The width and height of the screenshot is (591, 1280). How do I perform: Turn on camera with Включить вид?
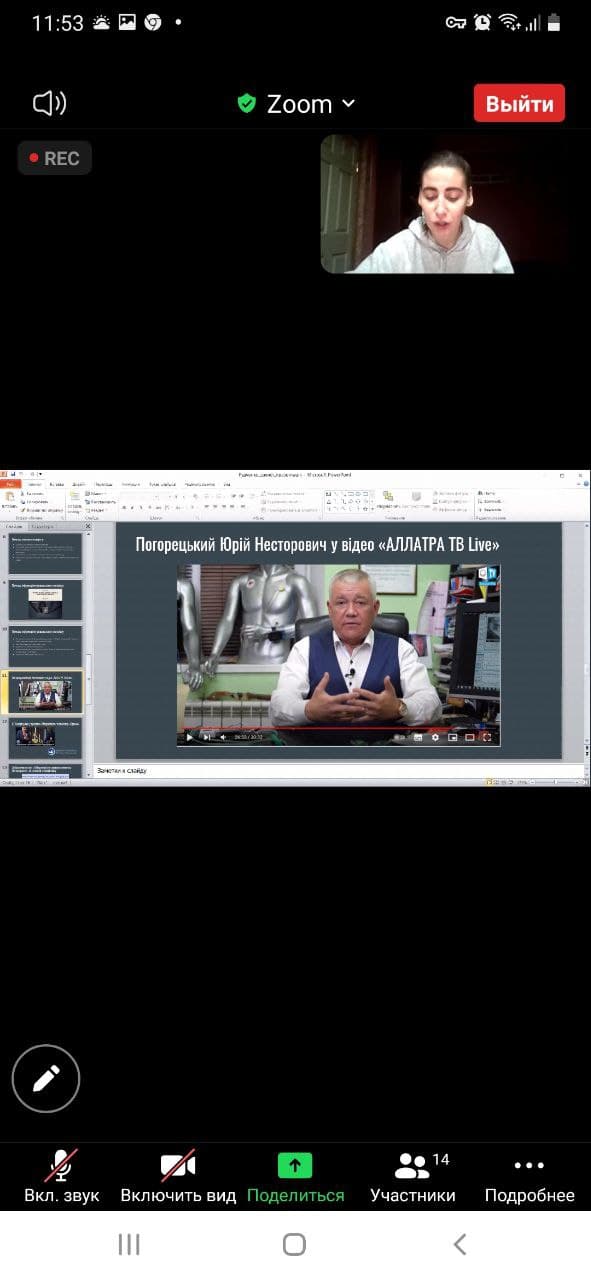click(178, 1177)
